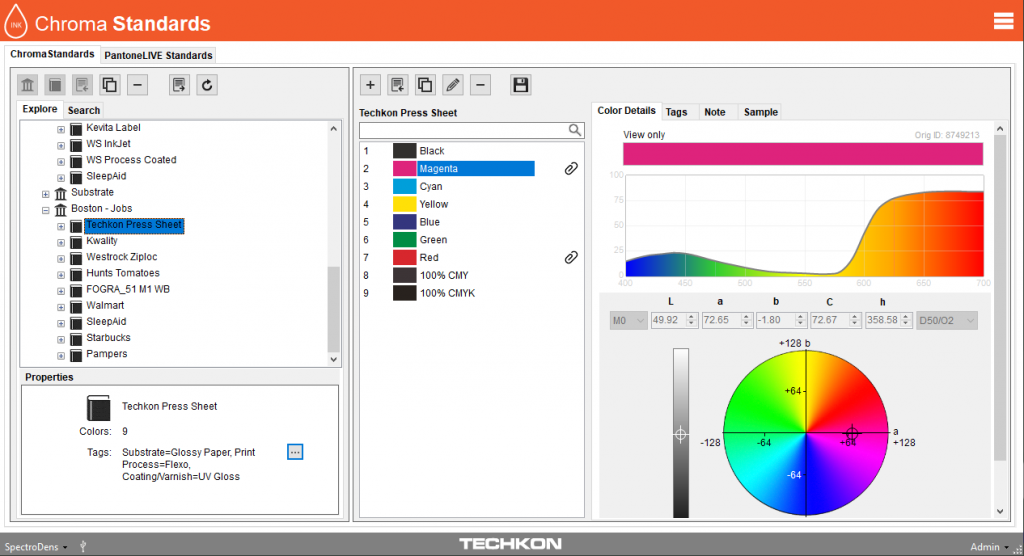Viewport: 1024px width, 556px height.
Task: Click the L value stepper field
Action: 675,320
